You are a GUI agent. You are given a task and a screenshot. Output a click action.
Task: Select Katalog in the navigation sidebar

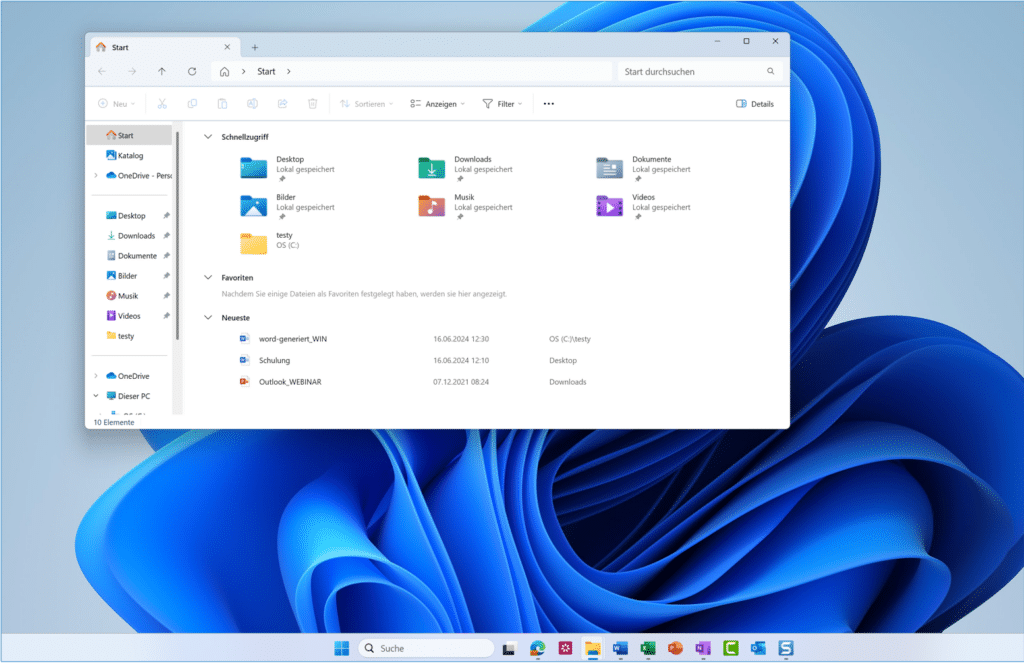click(x=129, y=155)
